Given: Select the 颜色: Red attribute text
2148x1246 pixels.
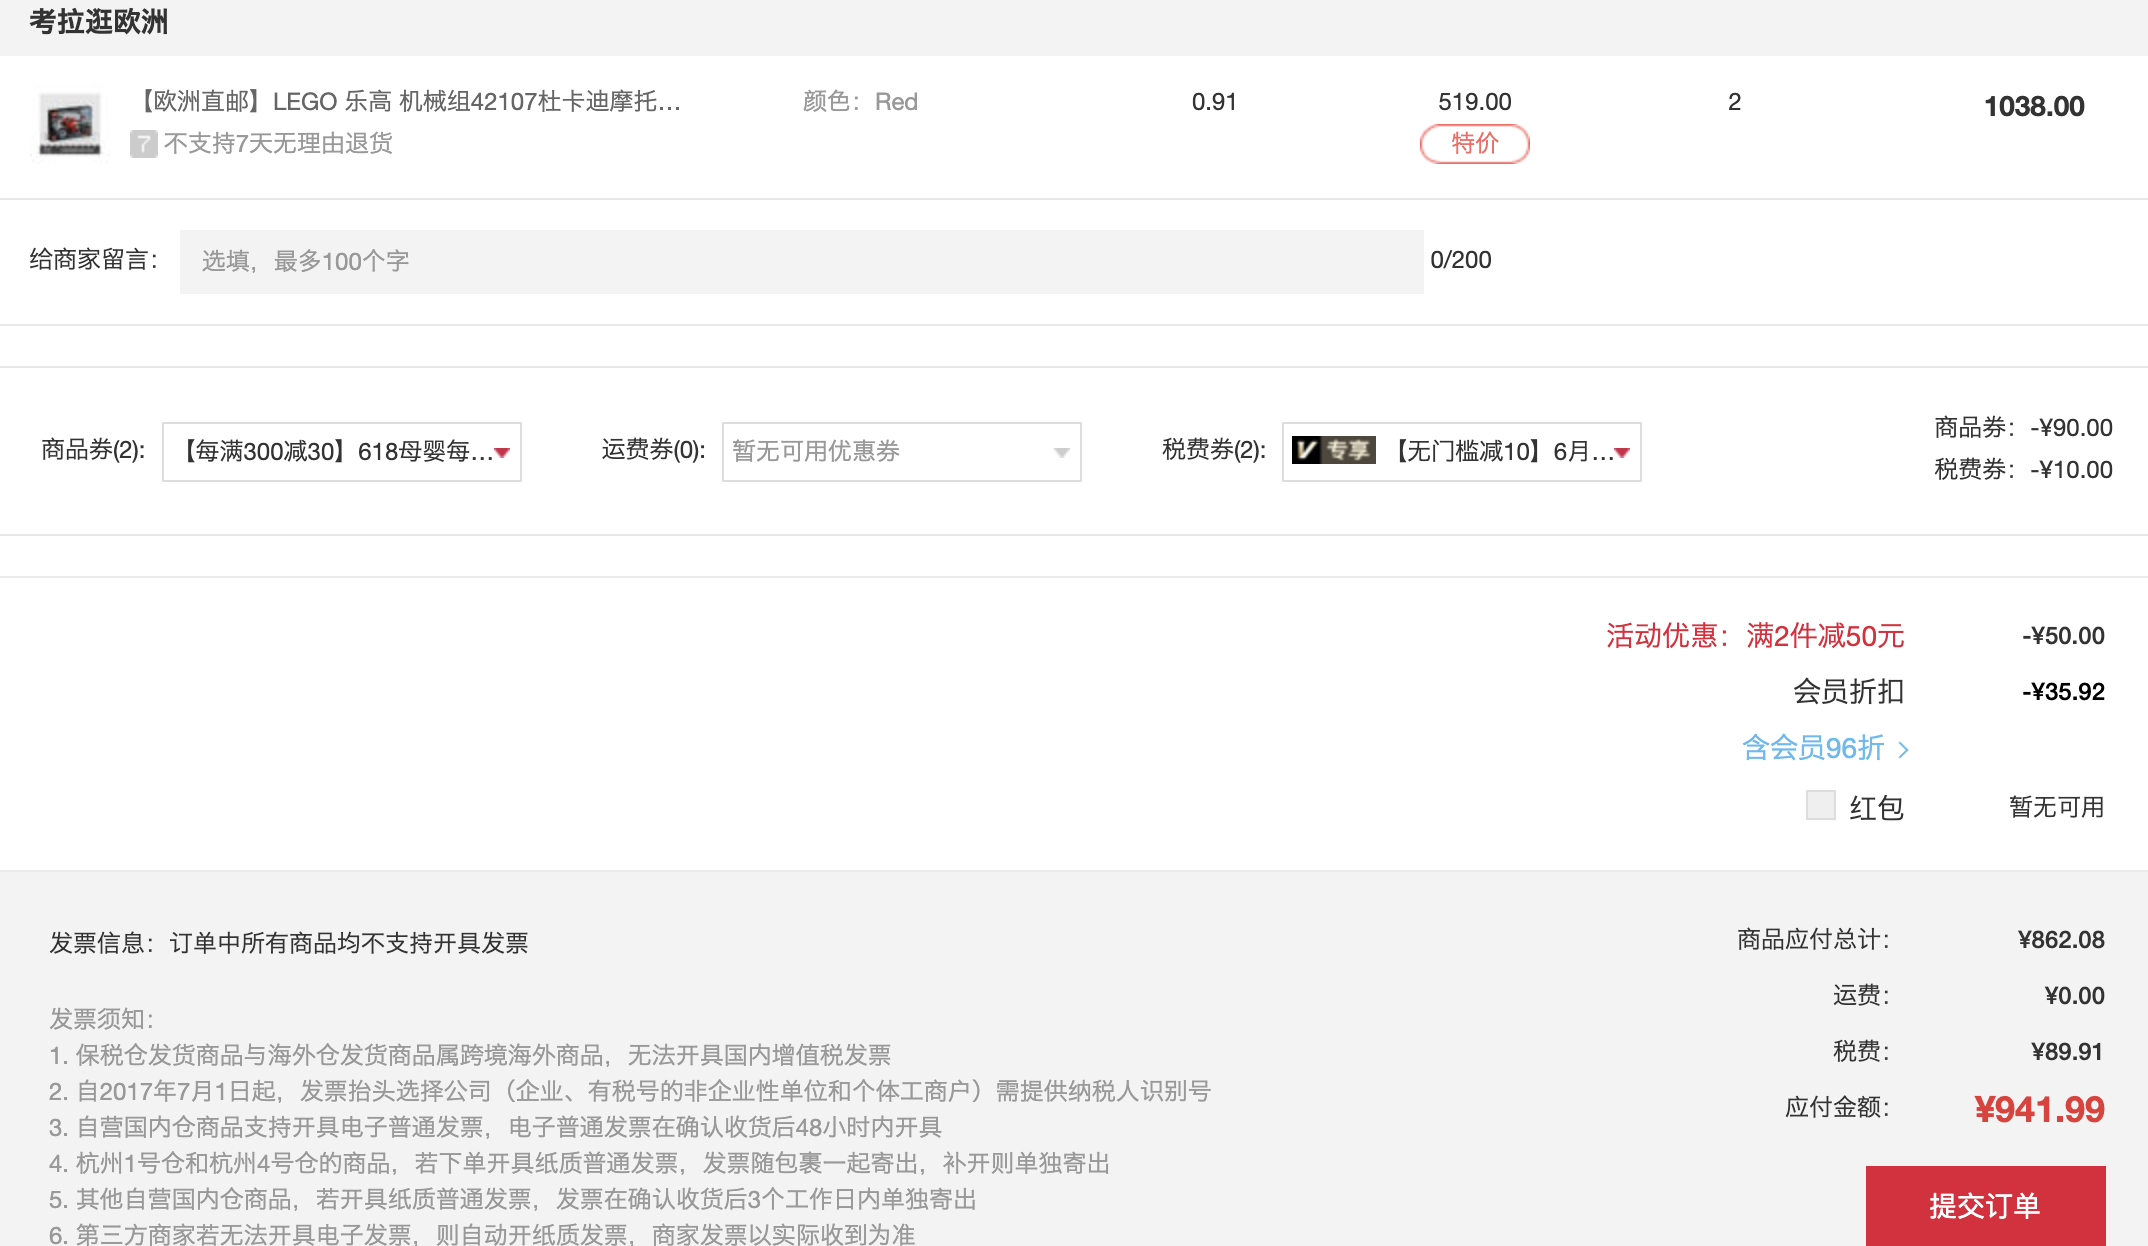Looking at the screenshot, I should click(860, 102).
